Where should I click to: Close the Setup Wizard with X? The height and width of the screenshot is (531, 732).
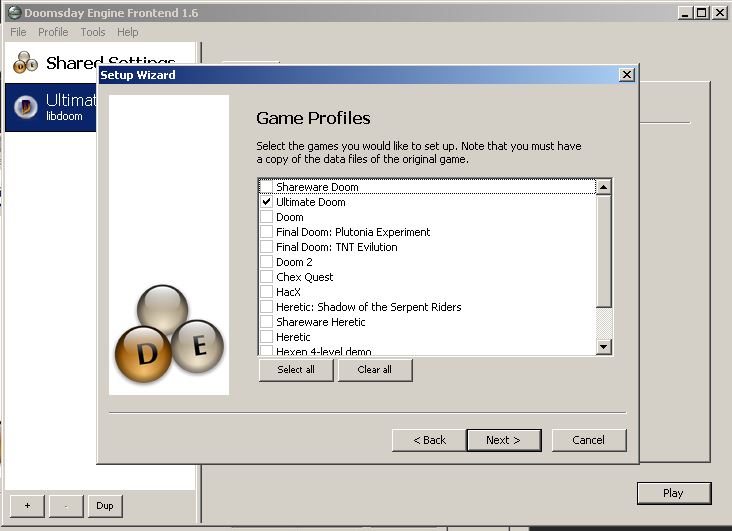[627, 75]
